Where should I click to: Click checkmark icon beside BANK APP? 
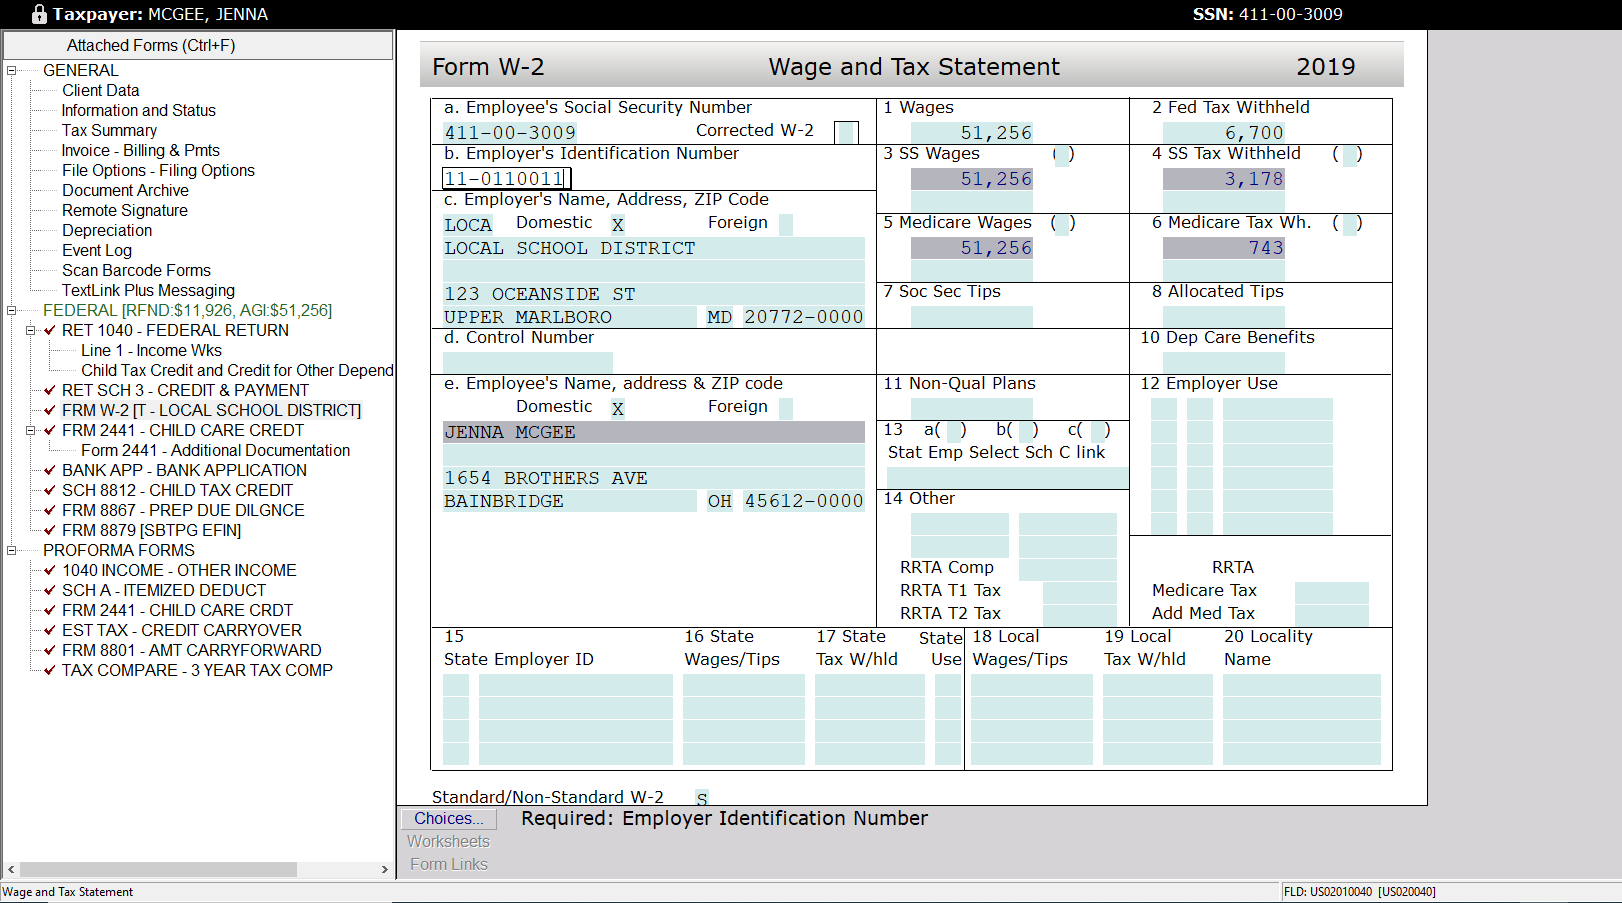(x=50, y=470)
